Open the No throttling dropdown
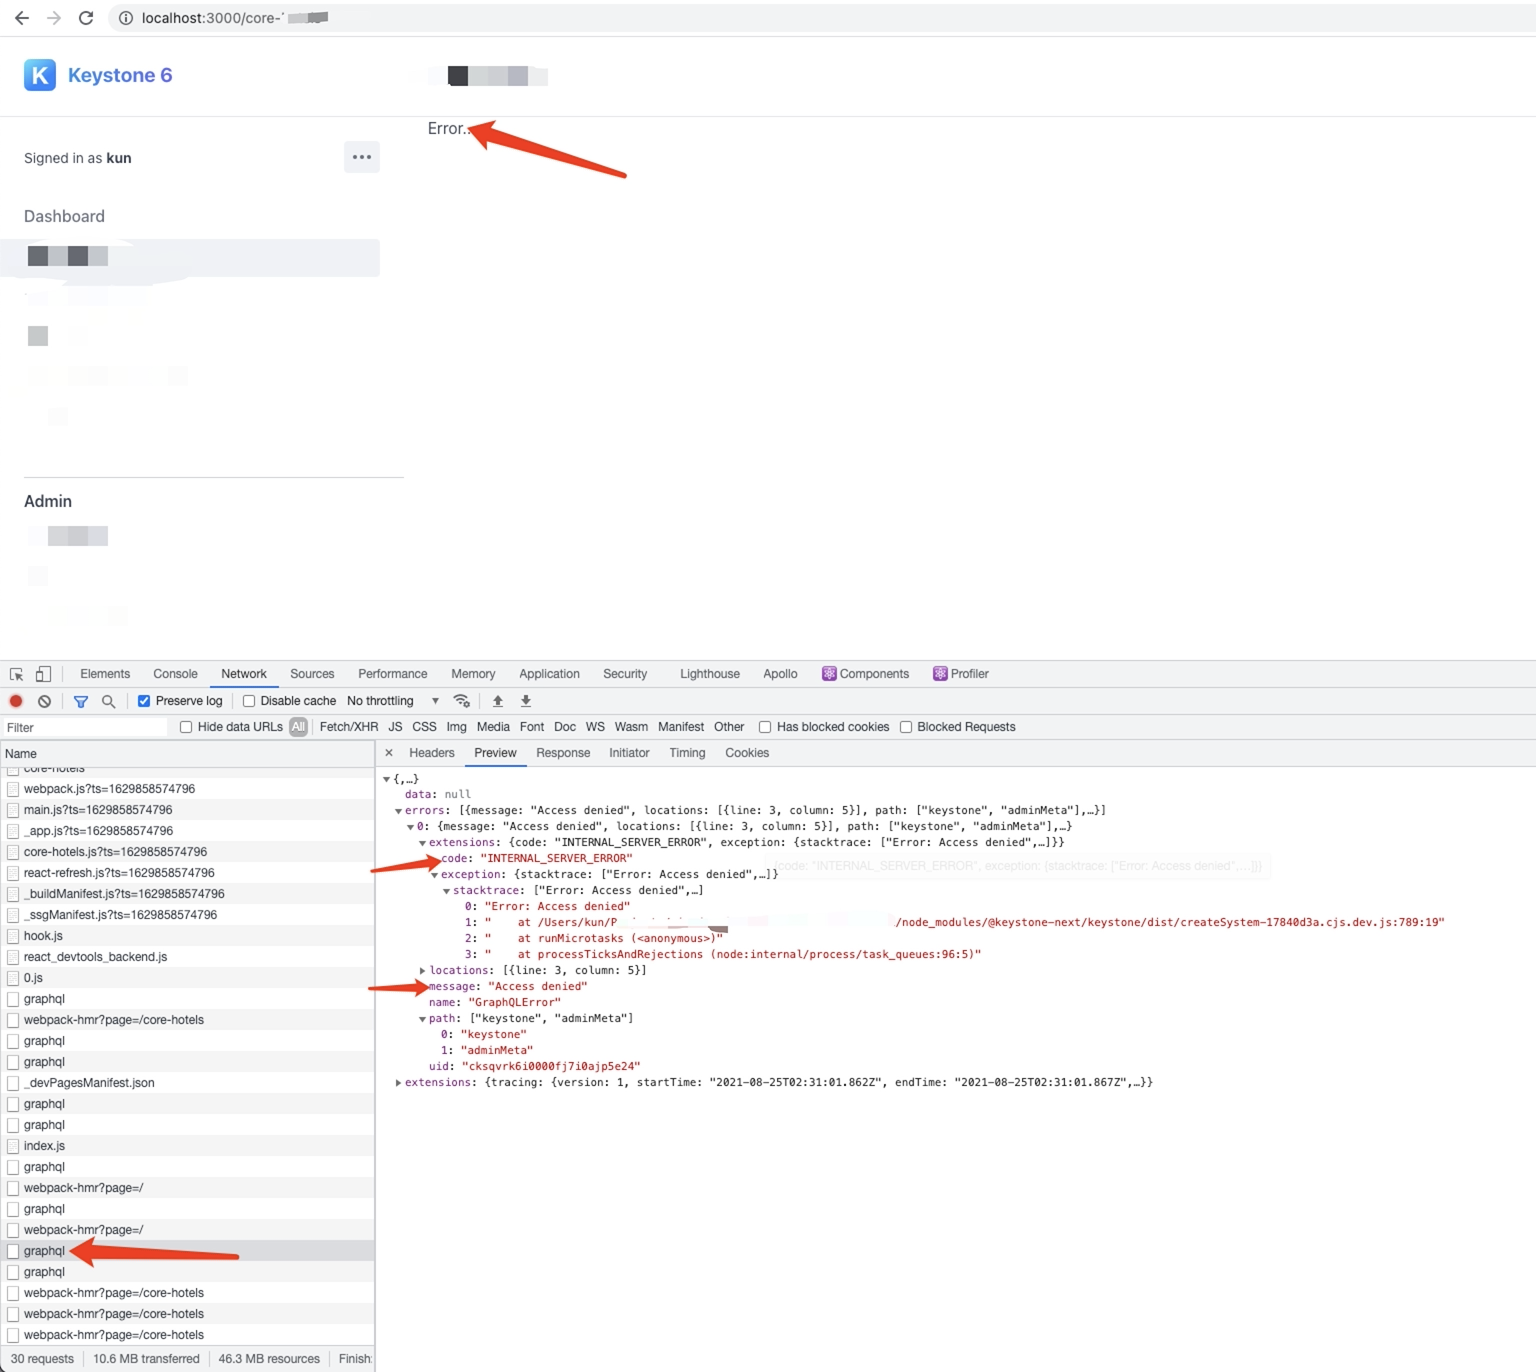1536x1372 pixels. (393, 701)
